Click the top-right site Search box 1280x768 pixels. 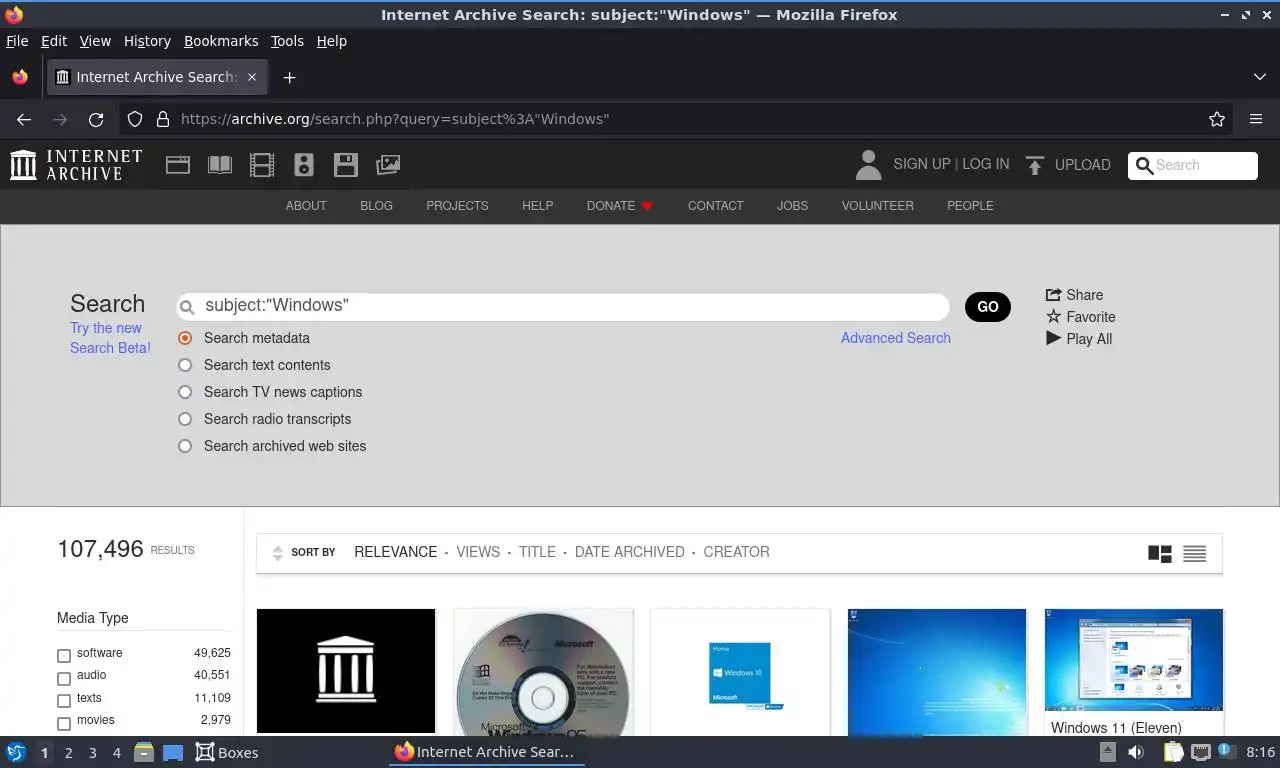(x=1193, y=166)
